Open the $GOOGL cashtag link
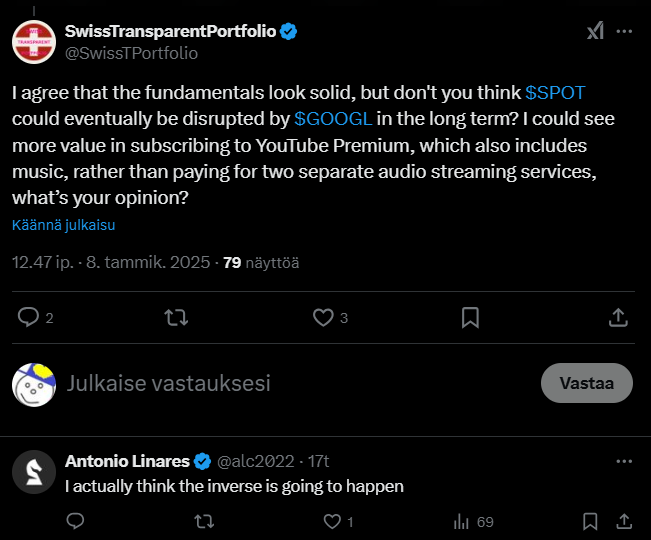 (335, 119)
